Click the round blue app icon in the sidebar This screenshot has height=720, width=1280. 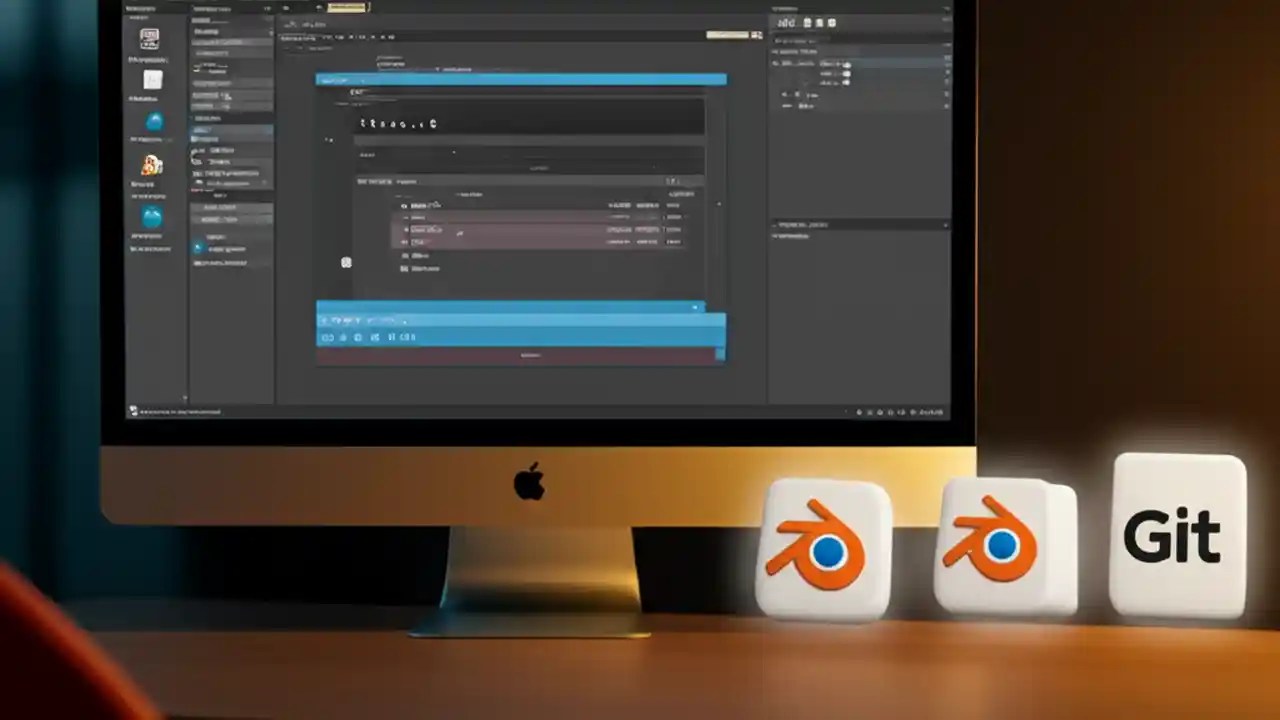[x=153, y=122]
